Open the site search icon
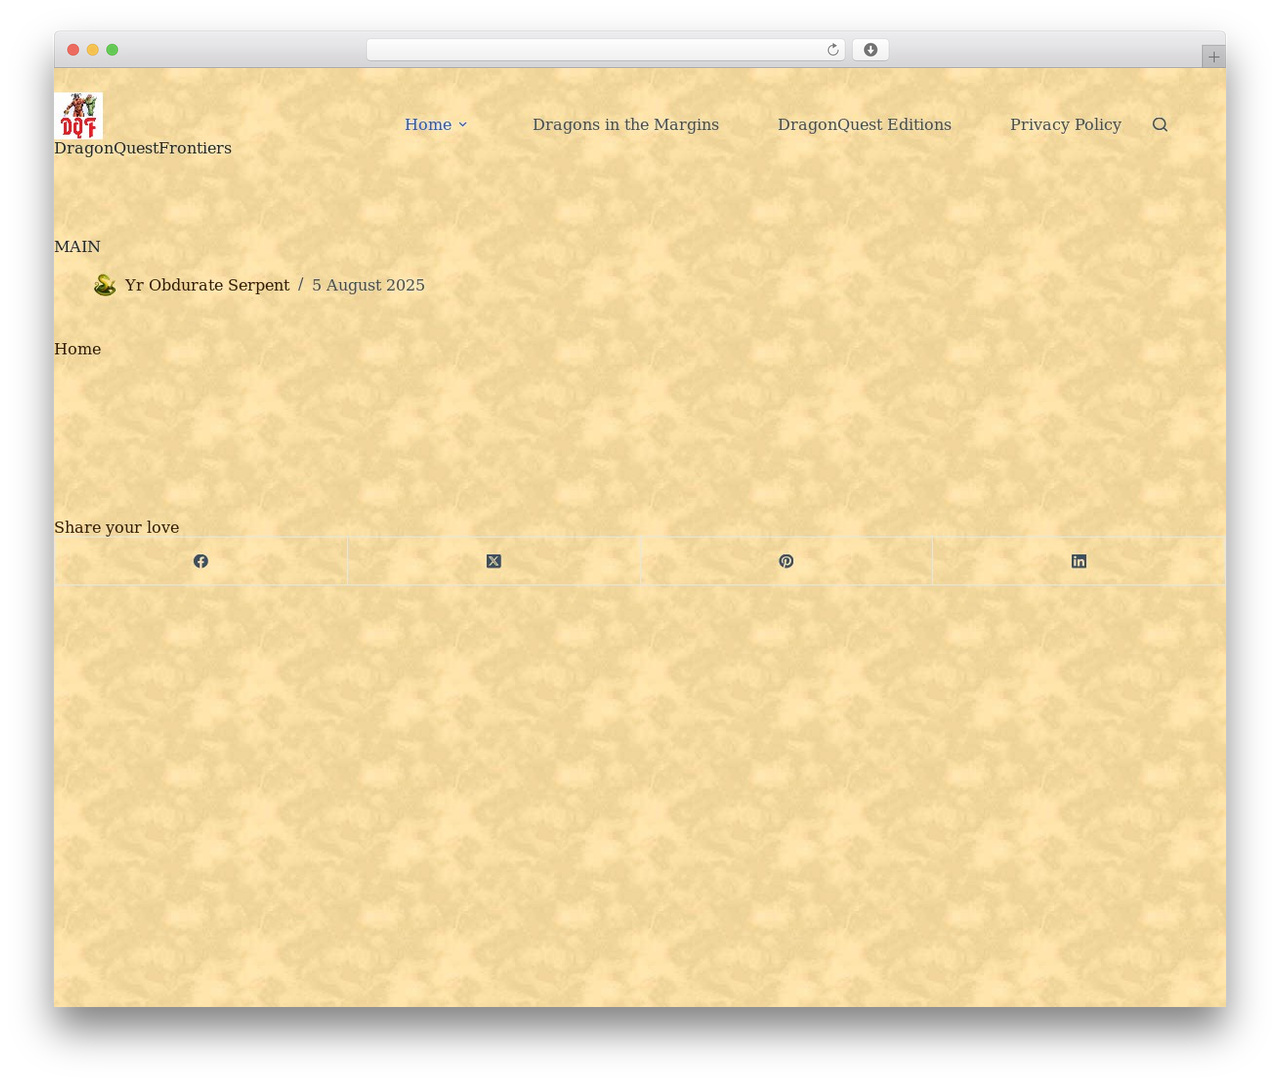 pyautogui.click(x=1160, y=124)
